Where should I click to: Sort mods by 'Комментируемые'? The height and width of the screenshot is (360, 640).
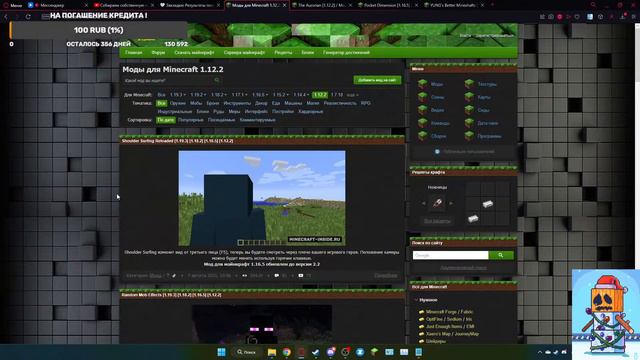click(257, 120)
